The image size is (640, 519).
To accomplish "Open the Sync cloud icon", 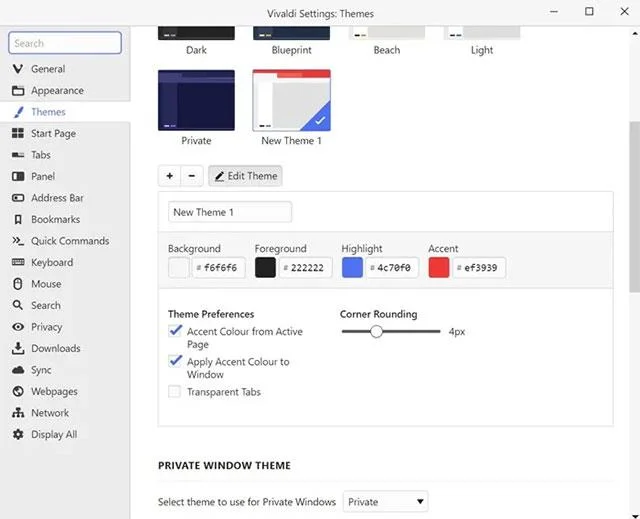I will click(x=18, y=370).
